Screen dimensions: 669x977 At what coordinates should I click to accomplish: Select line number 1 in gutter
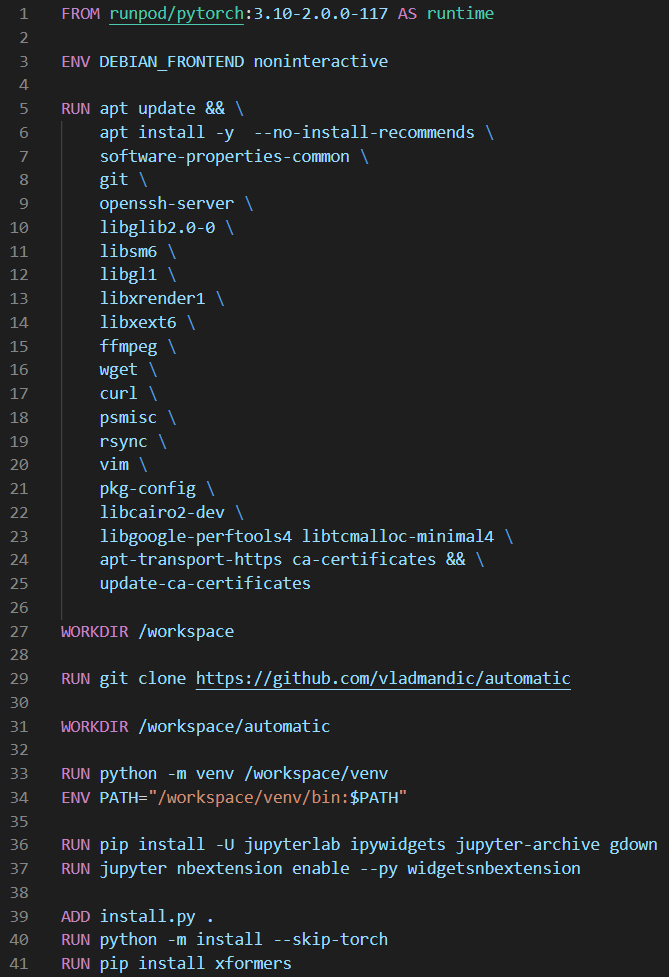[x=24, y=14]
